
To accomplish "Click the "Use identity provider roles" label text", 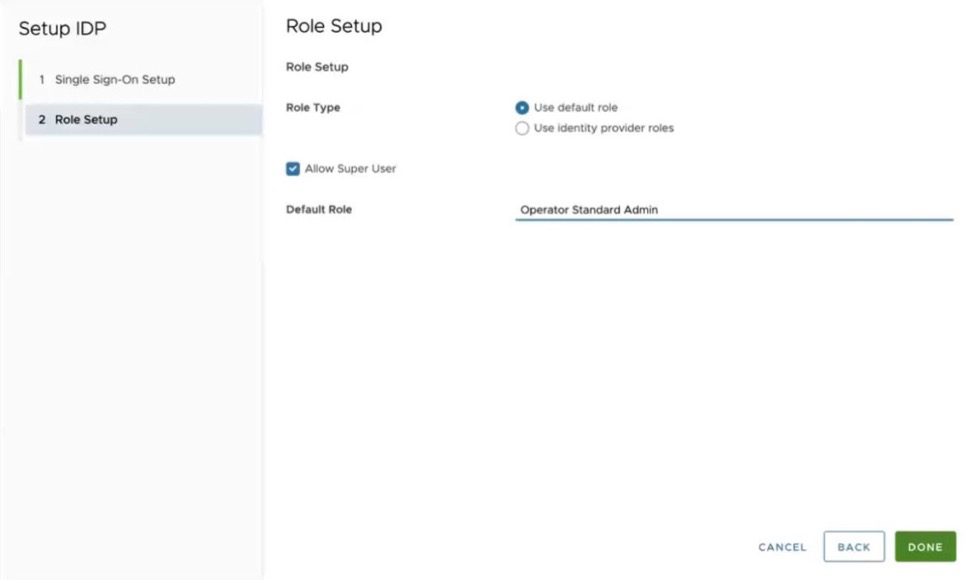I will click(603, 128).
